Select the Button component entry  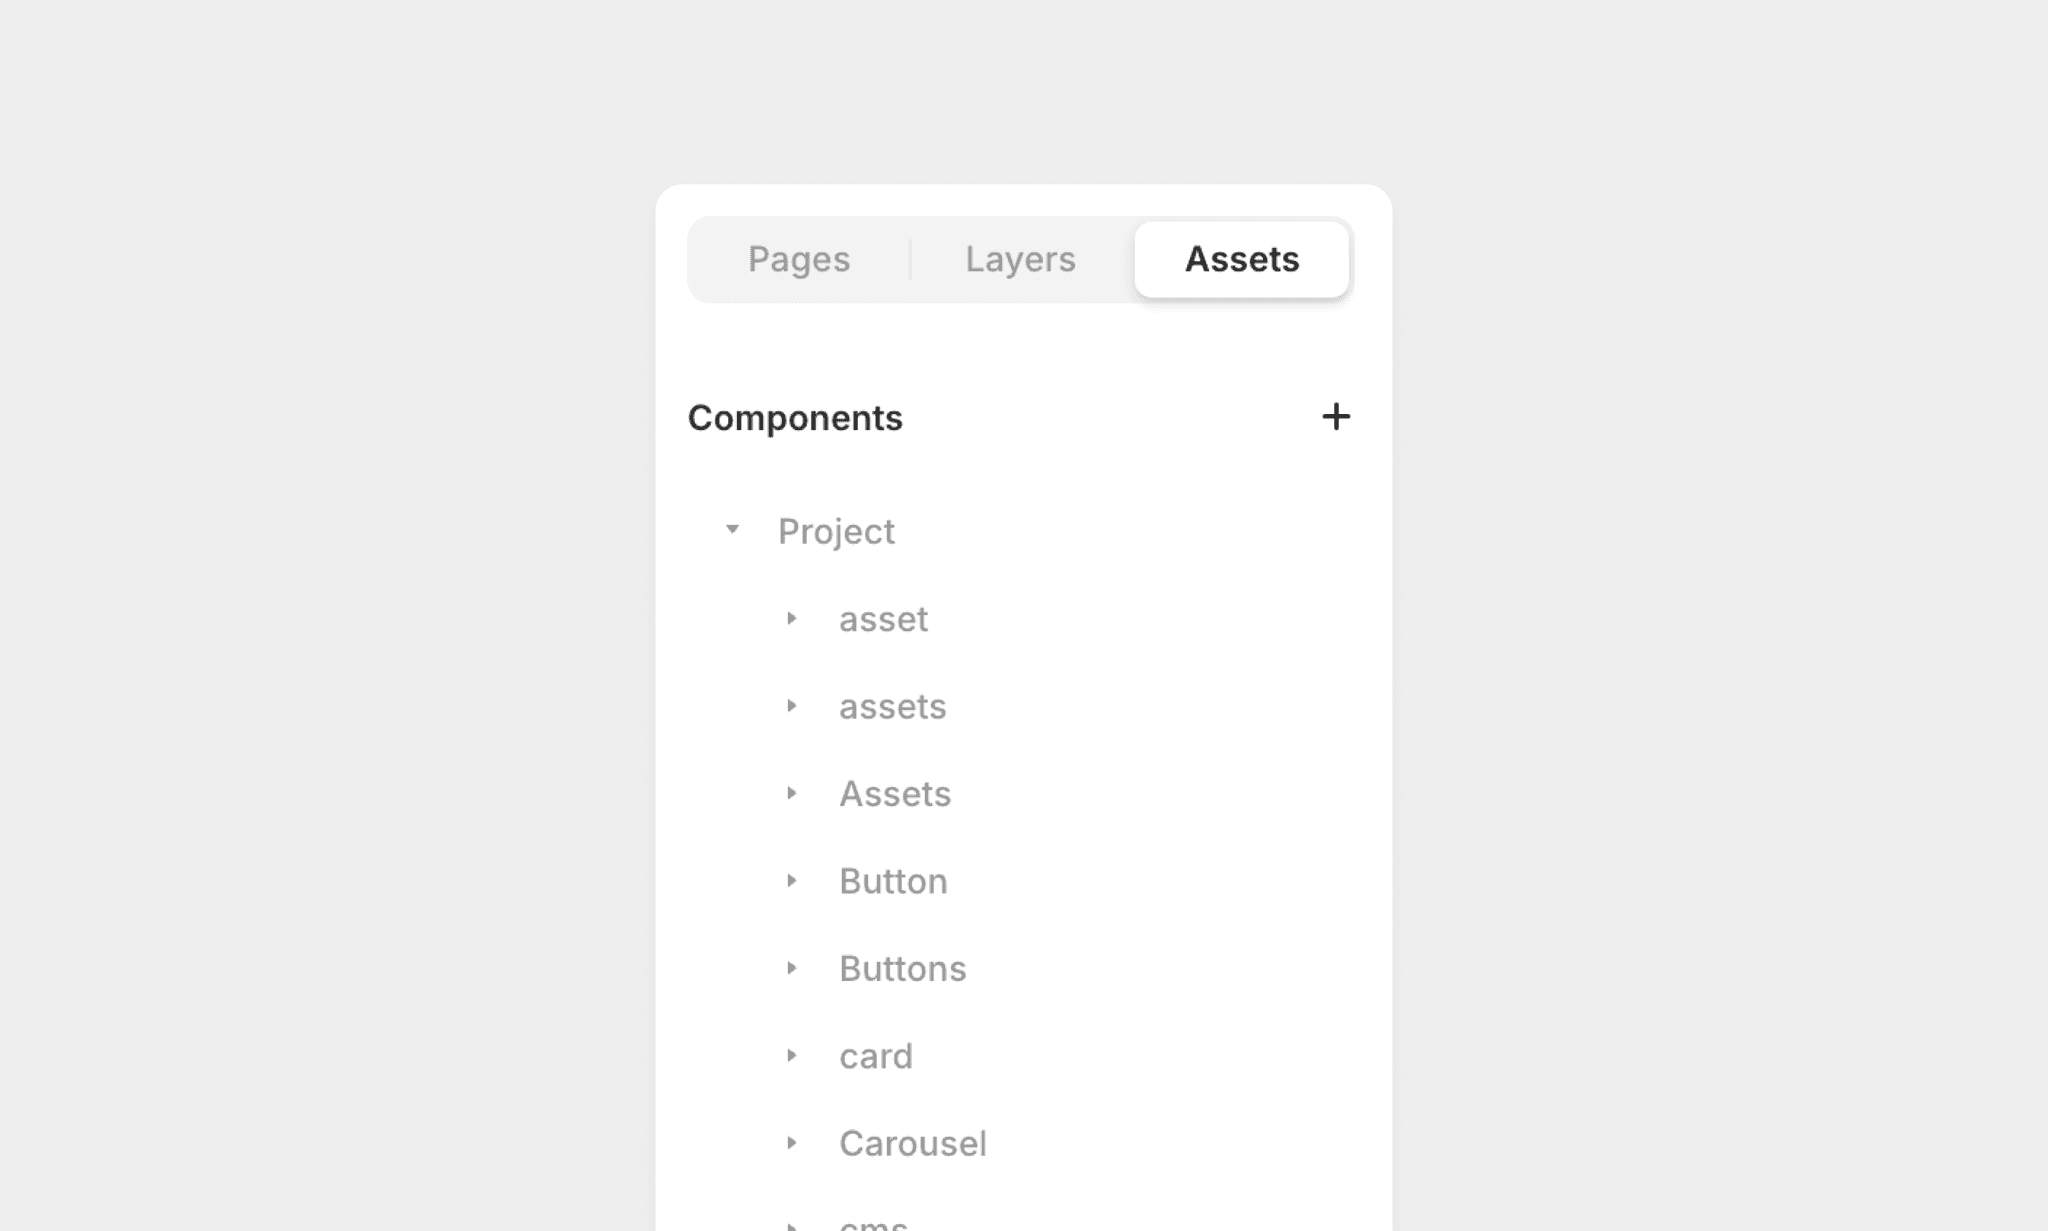(x=893, y=880)
